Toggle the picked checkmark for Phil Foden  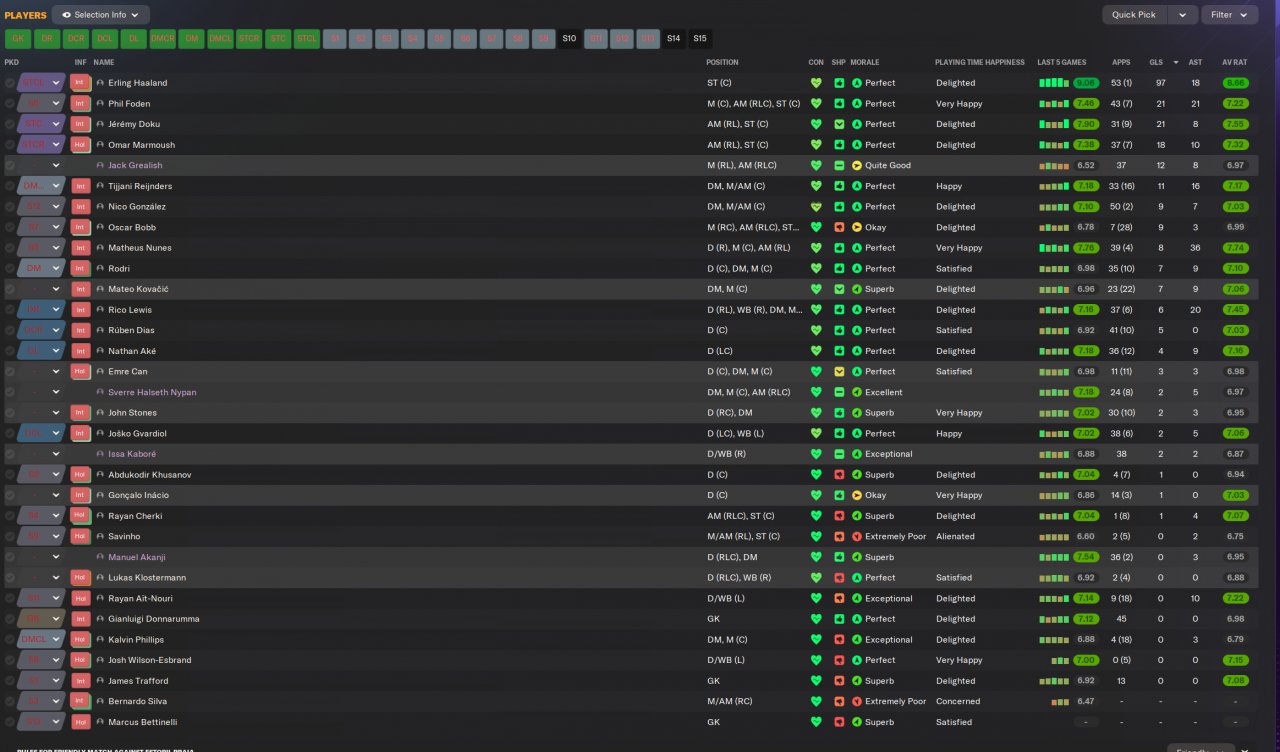(x=10, y=104)
